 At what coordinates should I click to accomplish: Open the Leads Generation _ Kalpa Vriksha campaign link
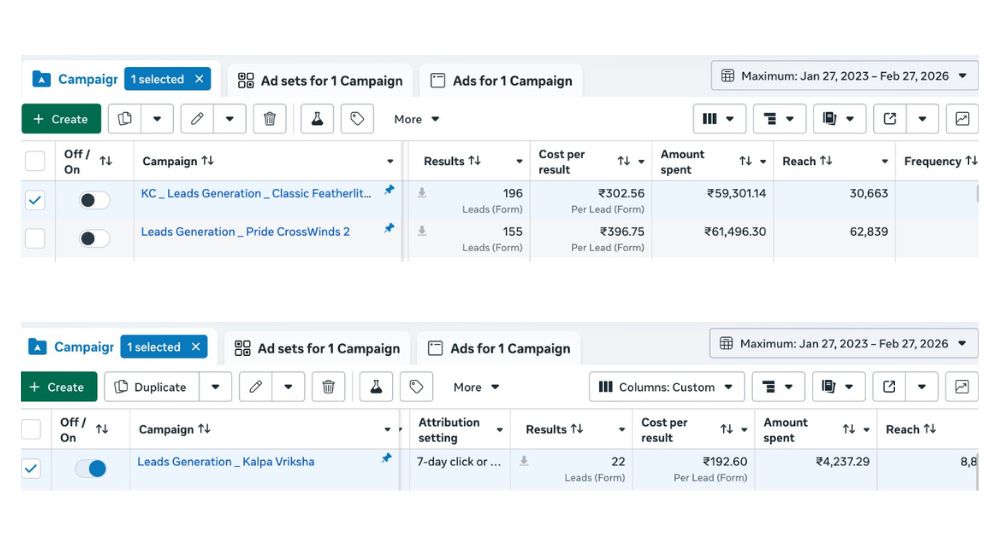[x=225, y=462]
